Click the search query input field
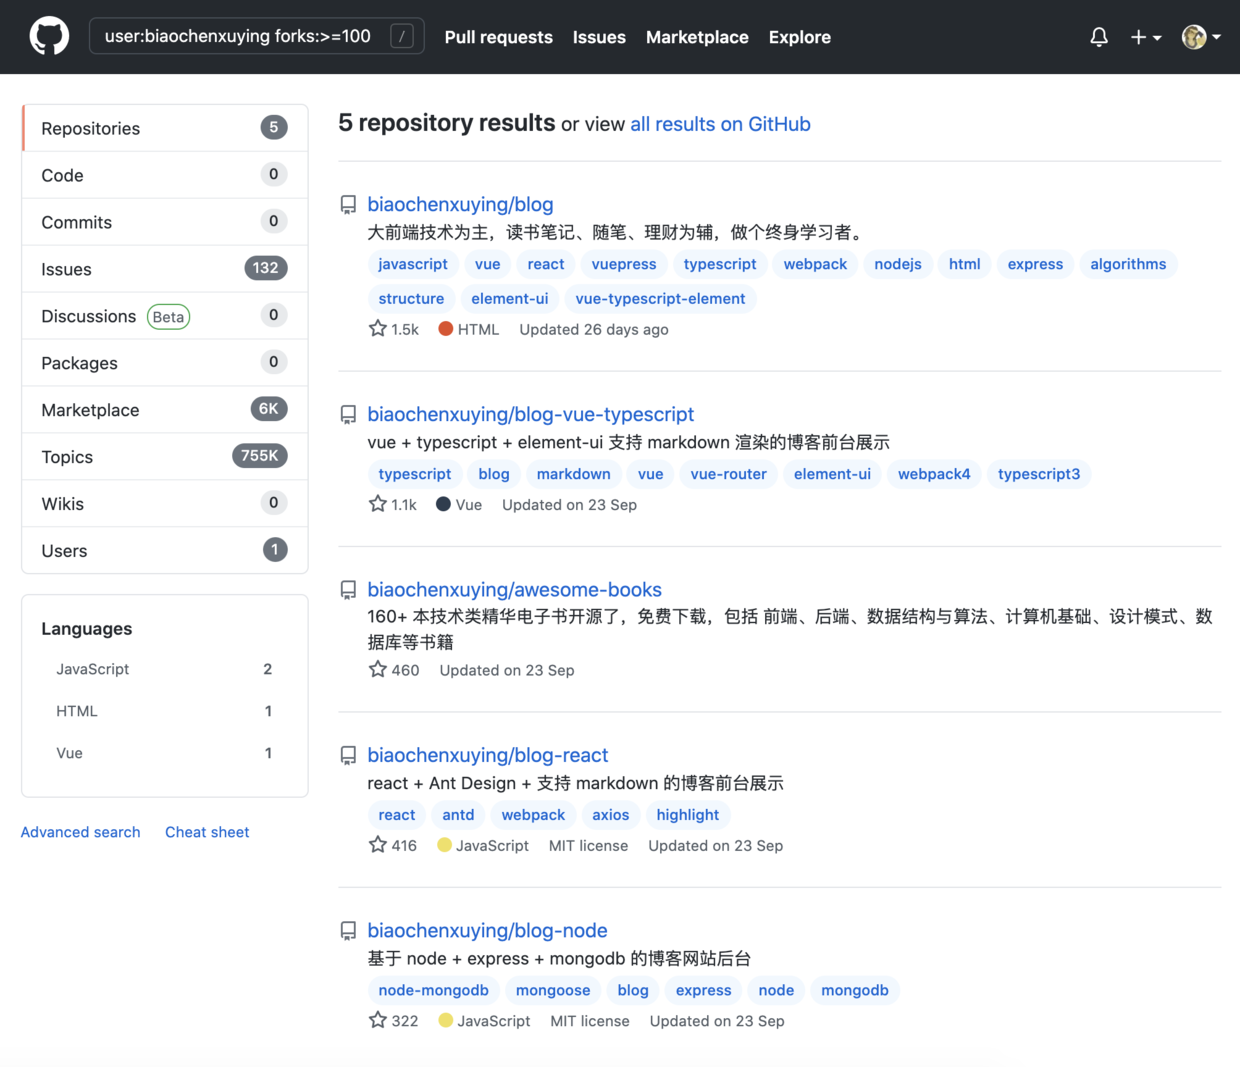Image resolution: width=1240 pixels, height=1067 pixels. click(x=240, y=34)
